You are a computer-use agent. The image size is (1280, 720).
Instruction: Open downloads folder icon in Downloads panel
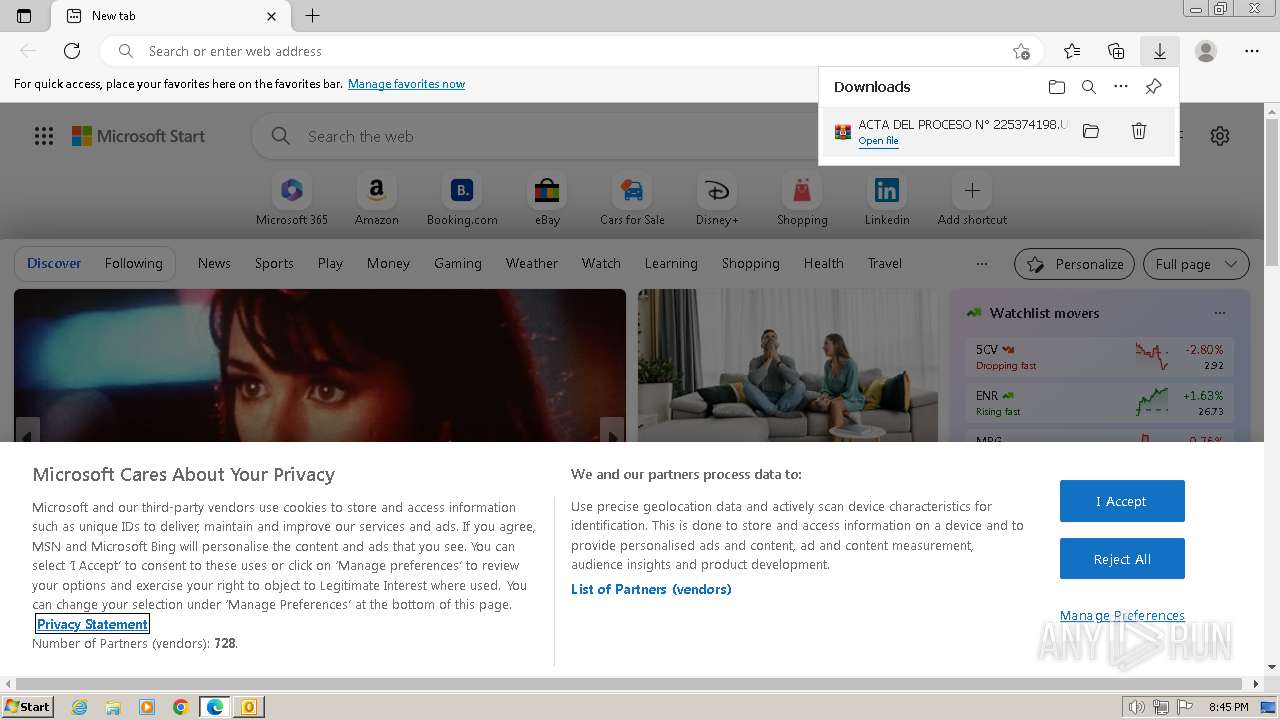click(1057, 87)
